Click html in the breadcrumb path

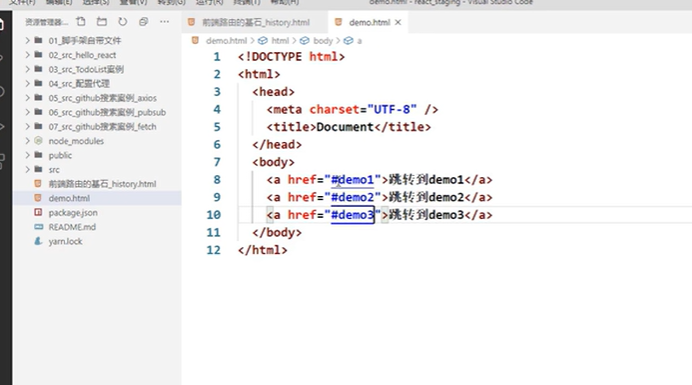(280, 41)
